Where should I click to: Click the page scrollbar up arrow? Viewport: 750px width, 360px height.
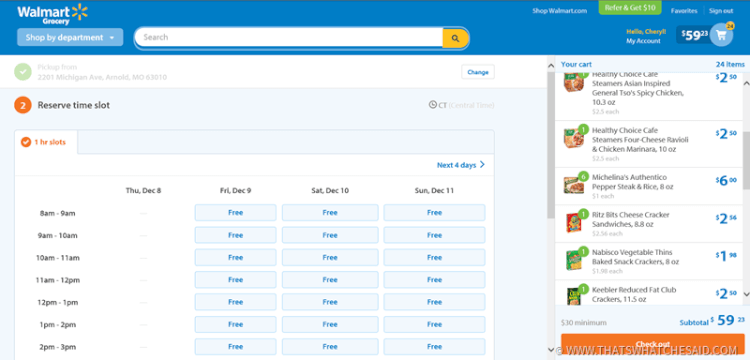551,65
